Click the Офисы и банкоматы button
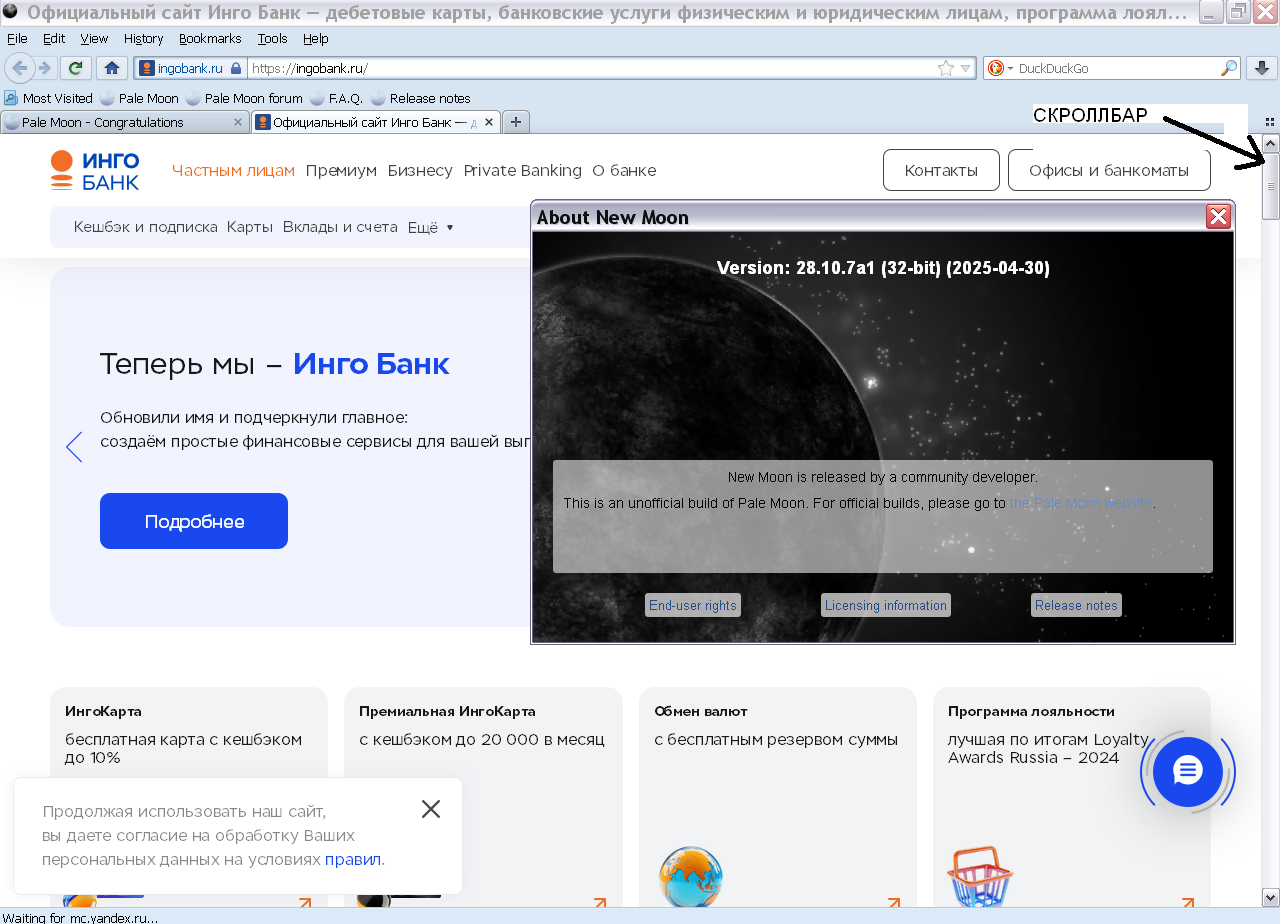The width and height of the screenshot is (1280, 924). (x=1109, y=170)
